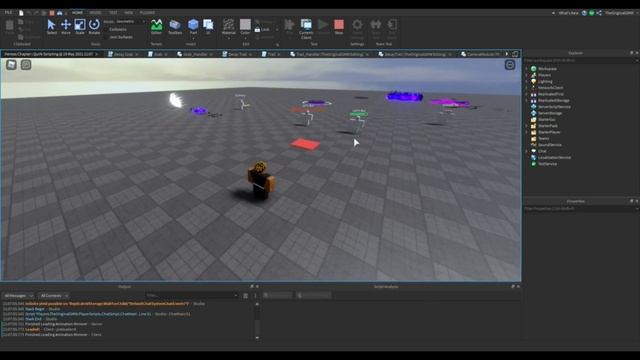Viewport: 640px width, 360px height.
Task: Click the new file icon in quick access
Action: coord(21,13)
